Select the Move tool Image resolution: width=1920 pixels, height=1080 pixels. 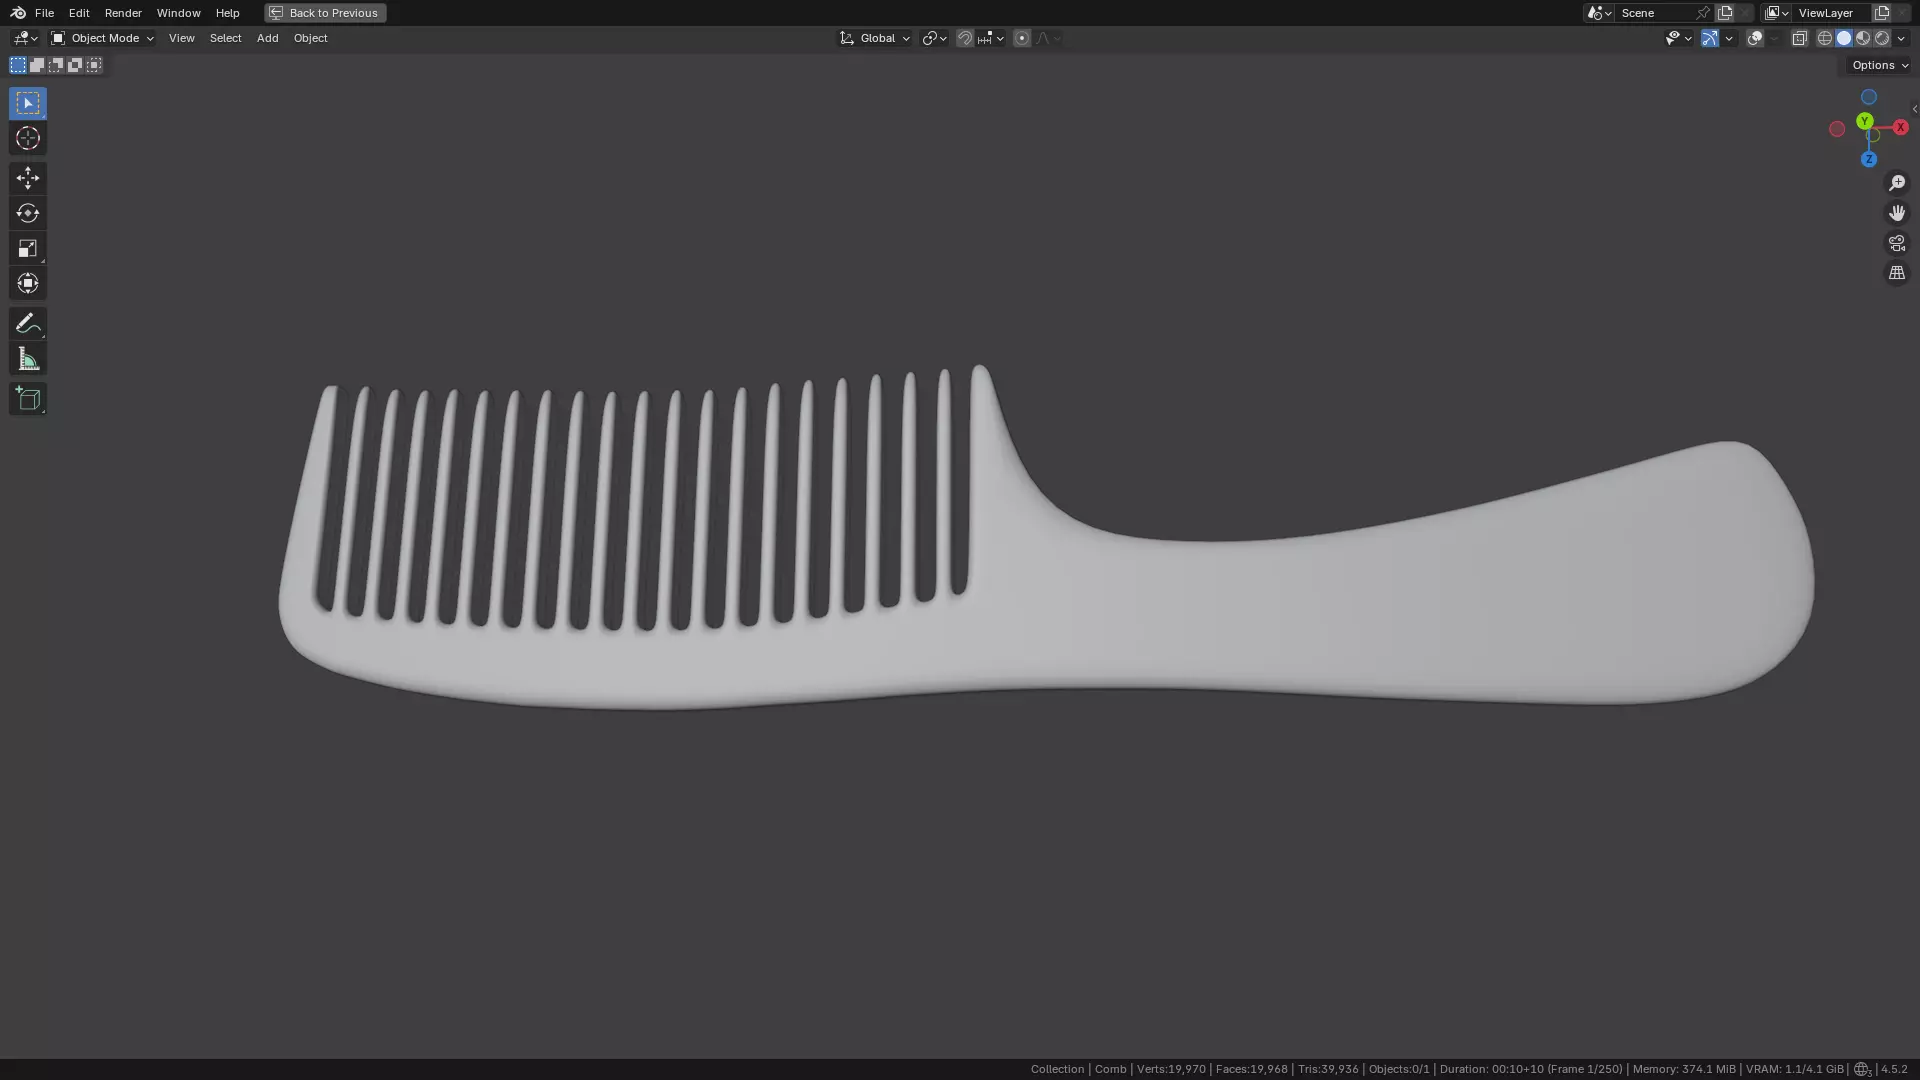point(28,178)
